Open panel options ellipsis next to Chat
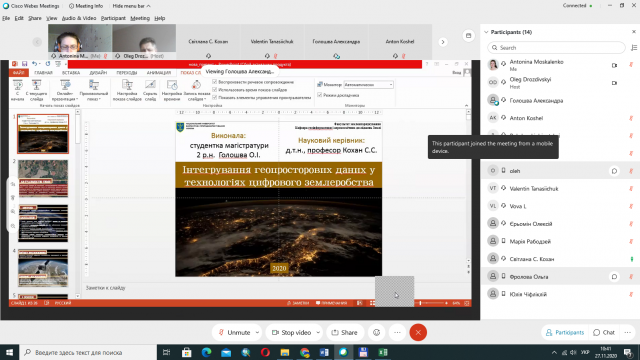 pyautogui.click(x=628, y=333)
